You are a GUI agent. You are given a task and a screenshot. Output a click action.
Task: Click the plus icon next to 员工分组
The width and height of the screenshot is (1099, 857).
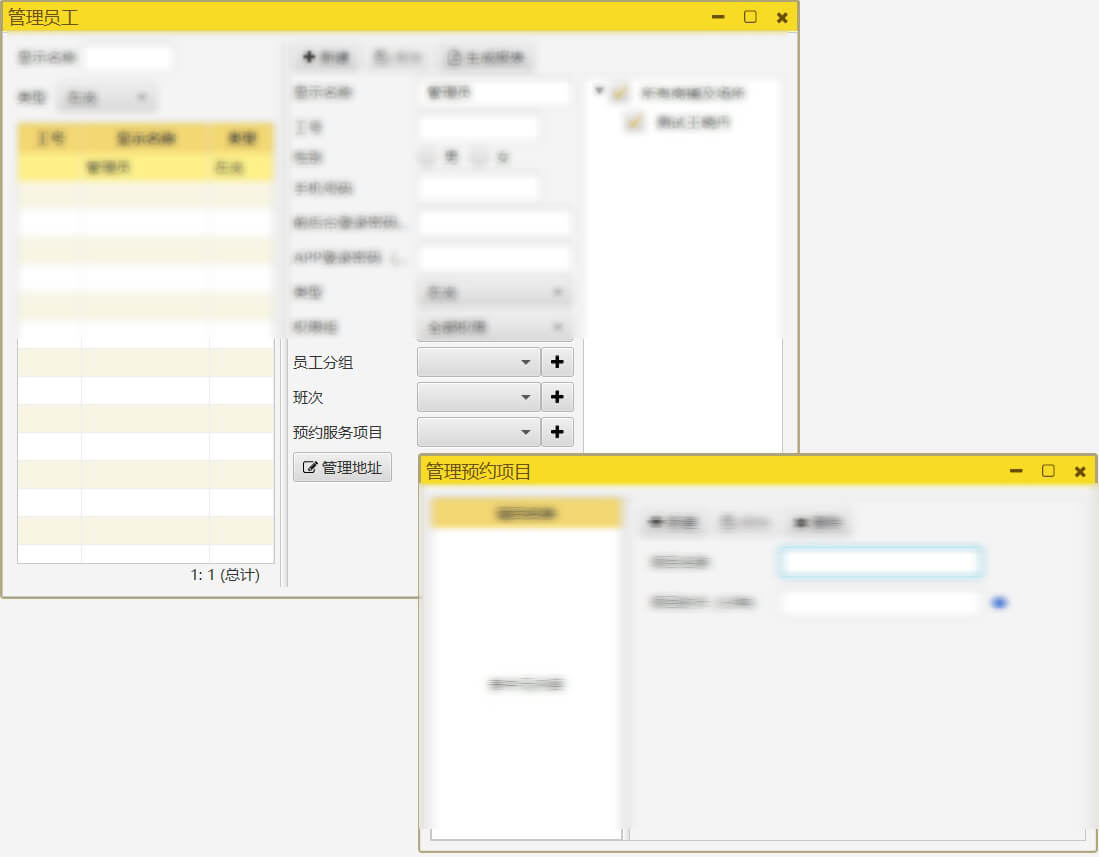pos(557,361)
